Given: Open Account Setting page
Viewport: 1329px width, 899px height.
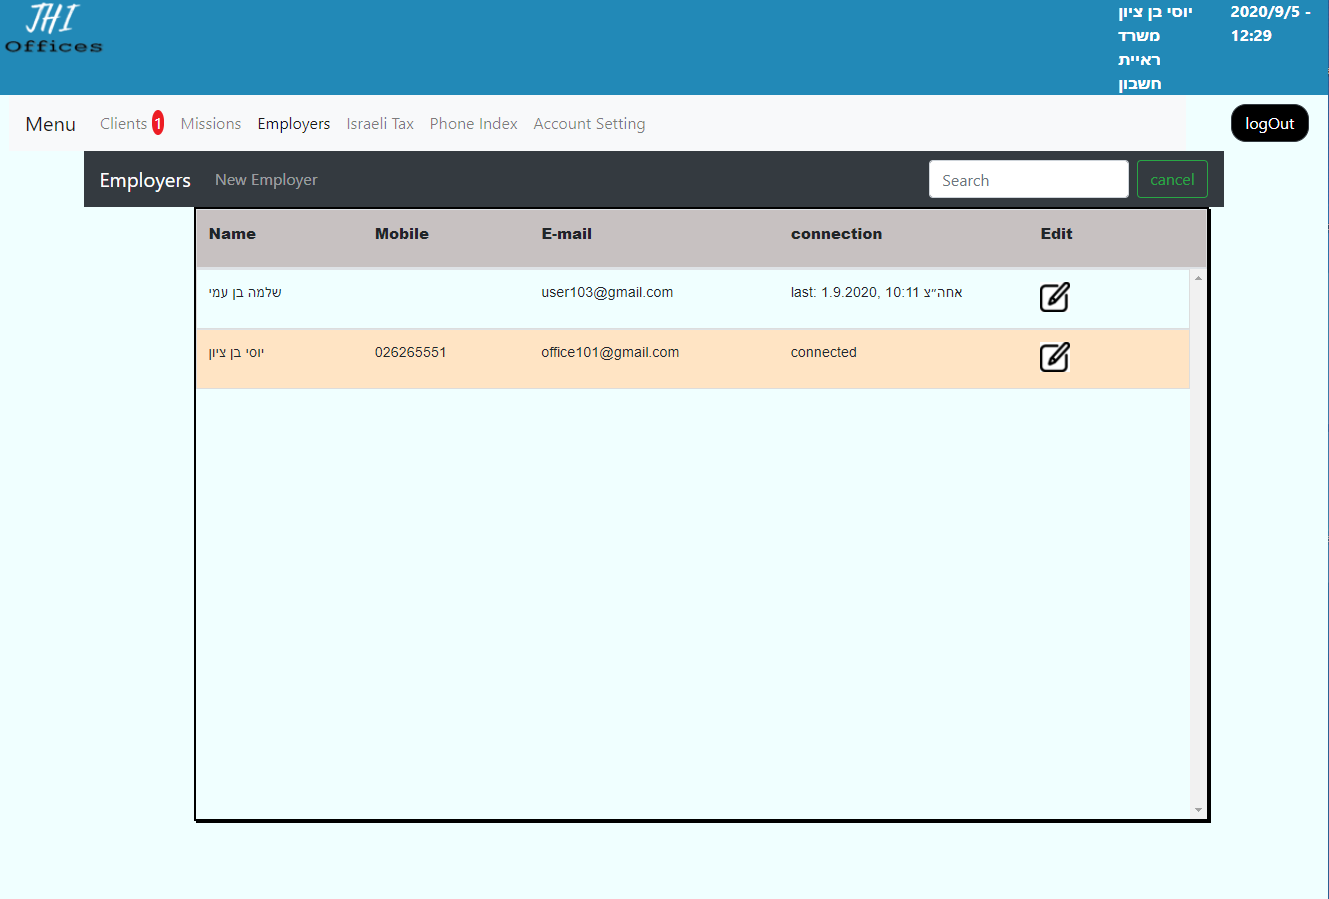Looking at the screenshot, I should tap(589, 124).
